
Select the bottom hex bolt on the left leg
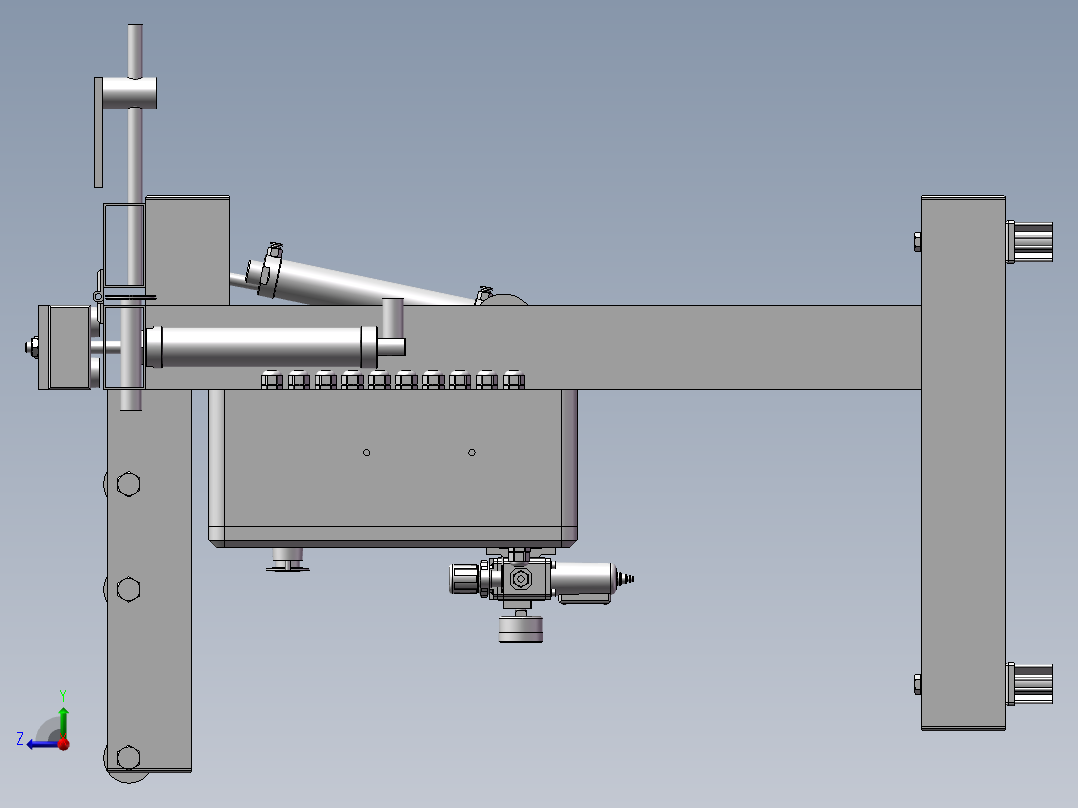[x=129, y=758]
